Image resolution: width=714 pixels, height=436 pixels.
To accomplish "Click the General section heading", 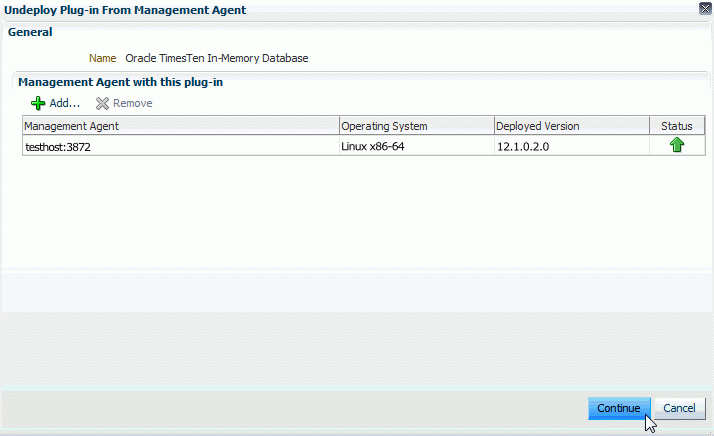I will click(30, 32).
